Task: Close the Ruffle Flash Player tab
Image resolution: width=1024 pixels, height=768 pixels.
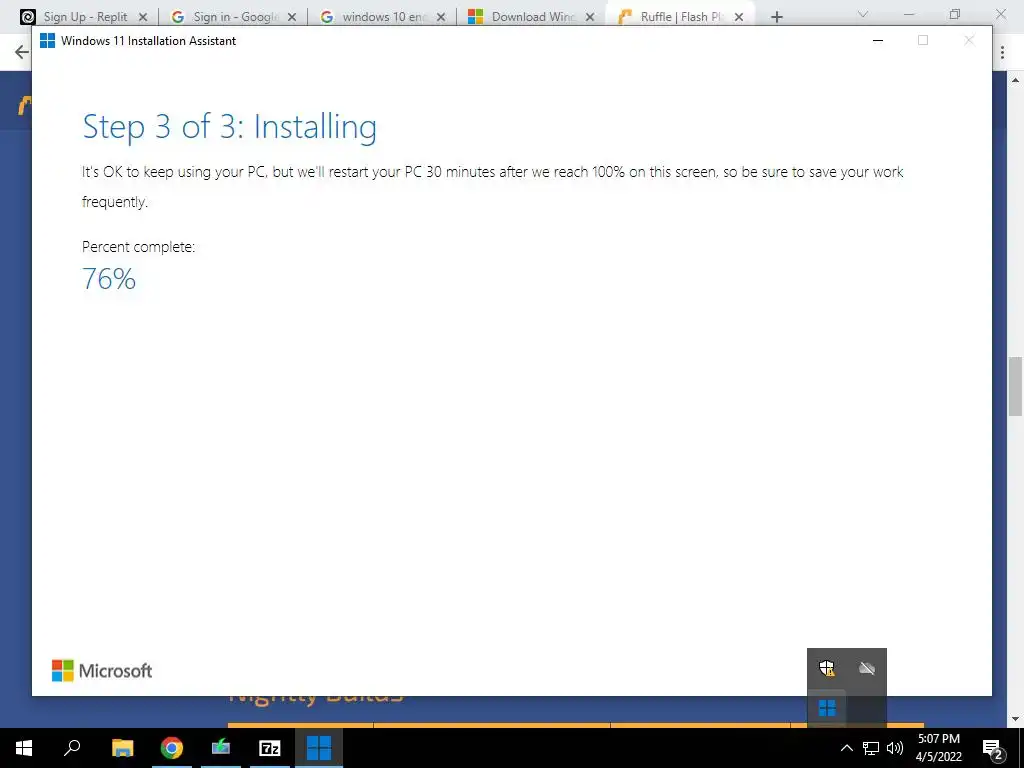Action: tap(739, 17)
